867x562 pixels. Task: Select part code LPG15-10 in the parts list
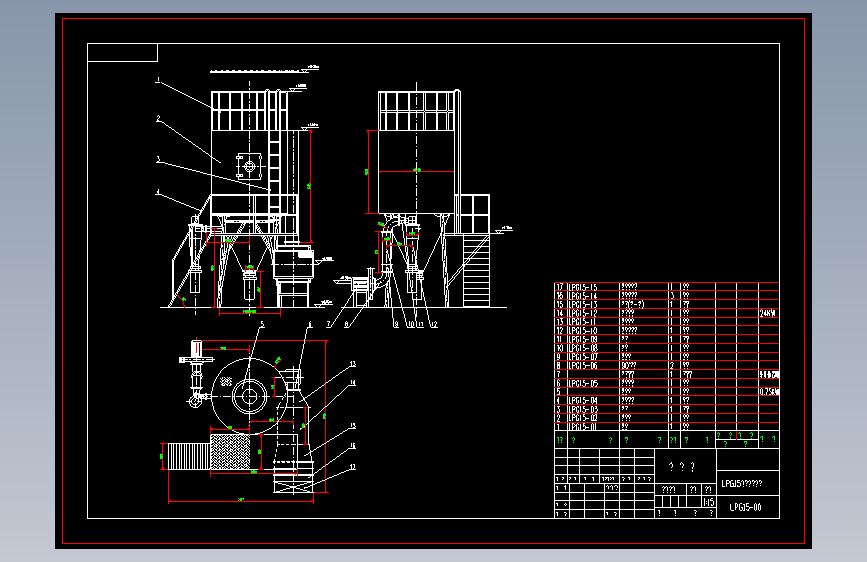point(583,331)
